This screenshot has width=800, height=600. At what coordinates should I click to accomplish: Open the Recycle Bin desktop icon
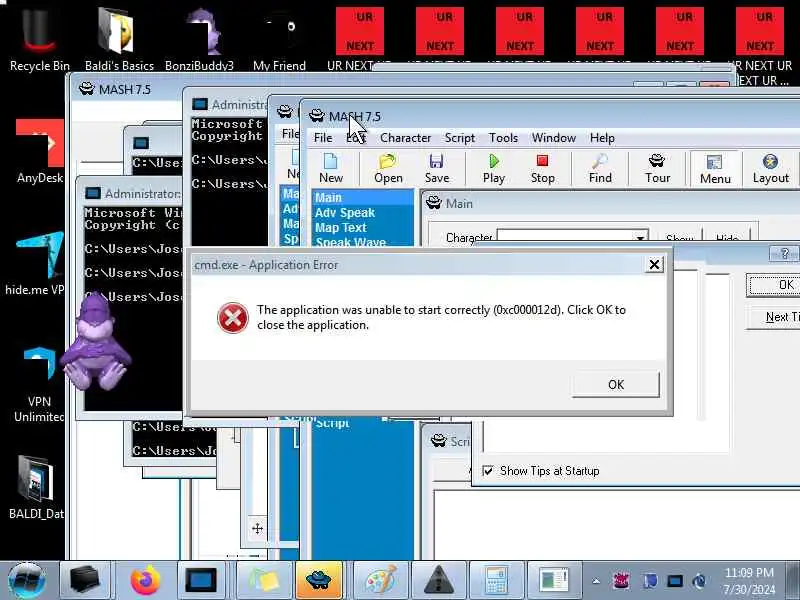pyautogui.click(x=39, y=38)
